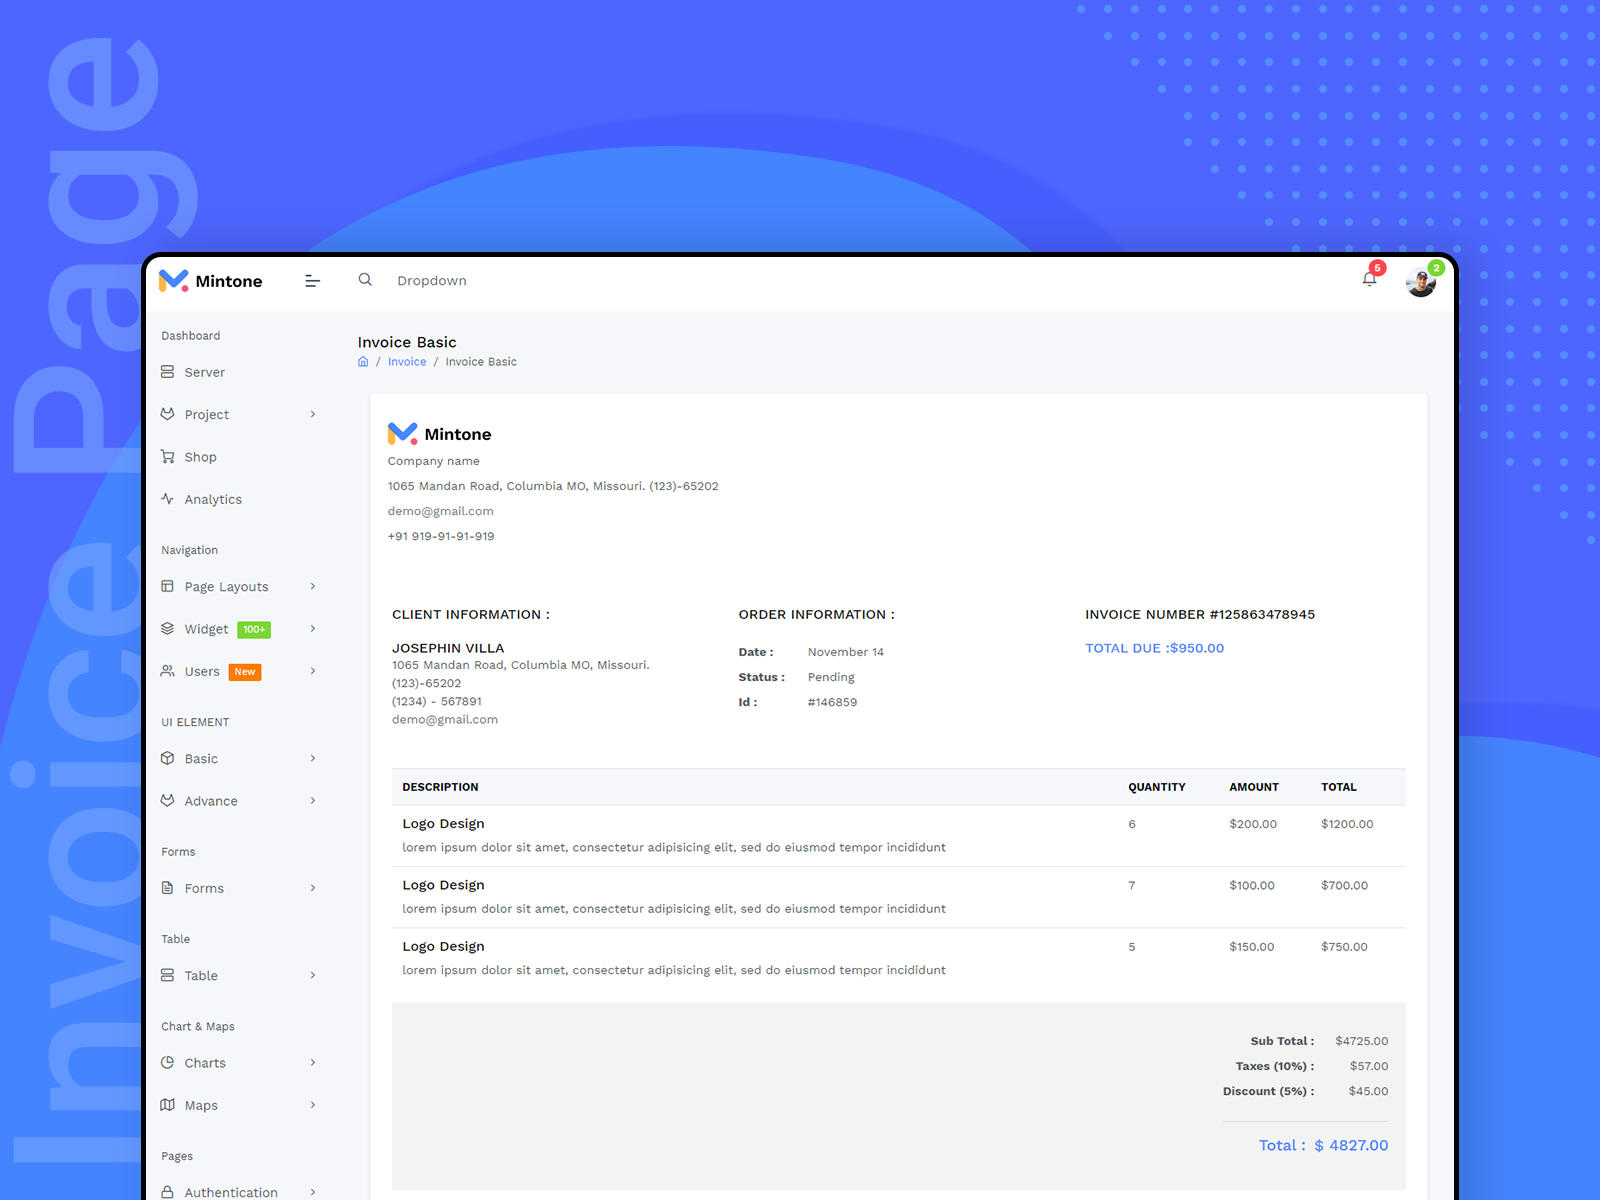This screenshot has width=1600, height=1200.
Task: Open the Users menu item
Action: coord(202,672)
